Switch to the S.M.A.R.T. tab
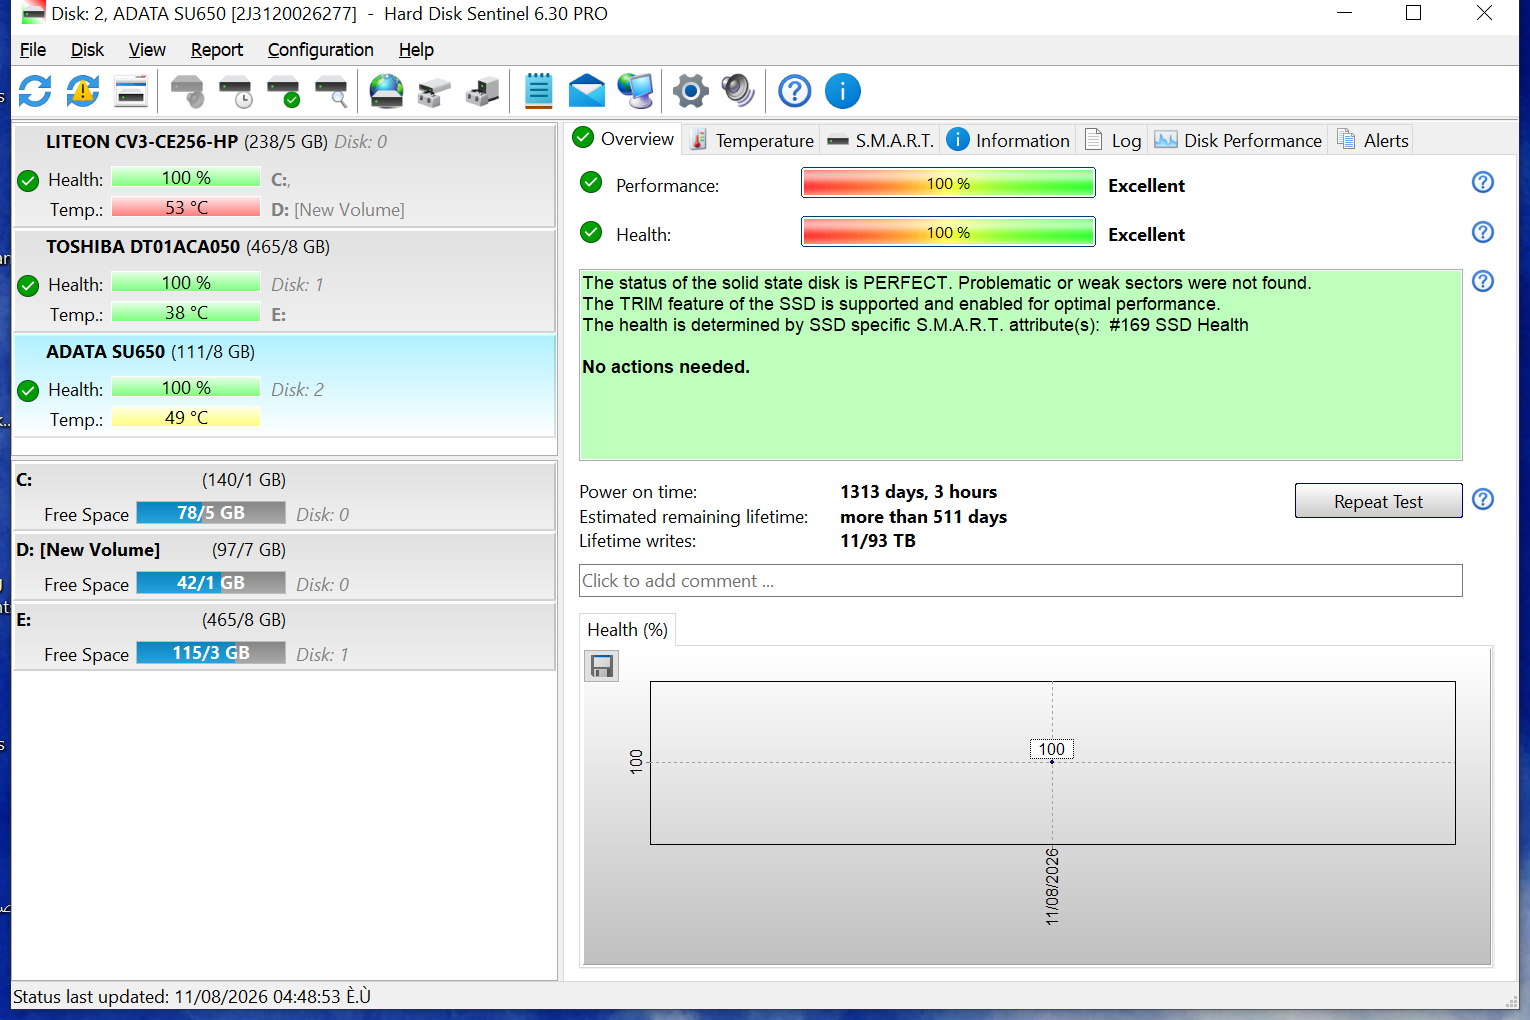 [880, 141]
